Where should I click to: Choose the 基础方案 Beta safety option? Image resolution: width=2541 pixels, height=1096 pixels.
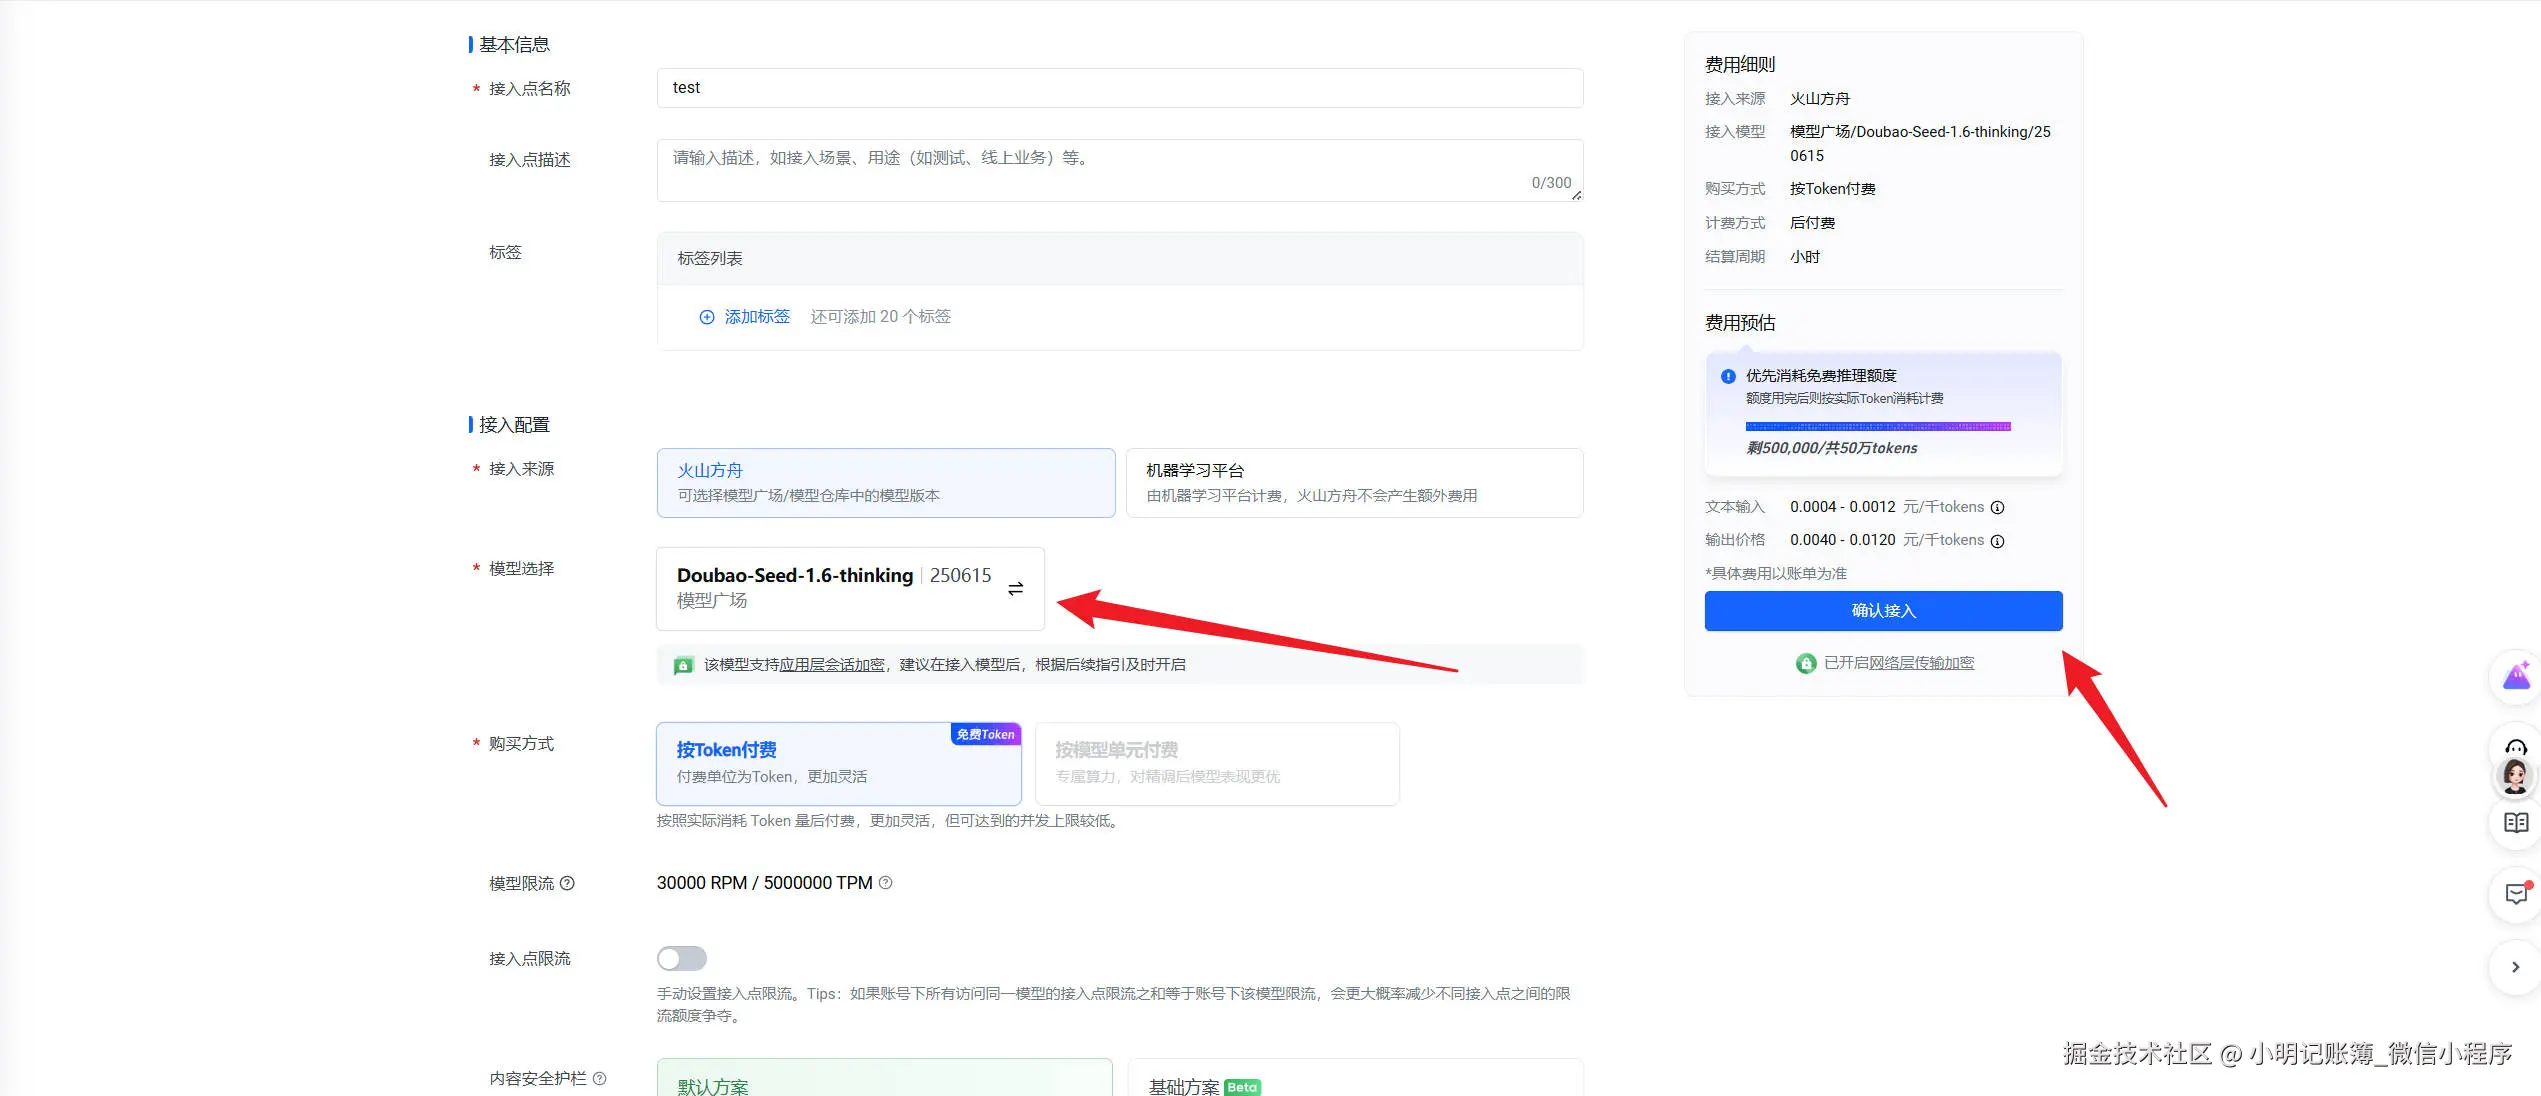(x=1353, y=1080)
